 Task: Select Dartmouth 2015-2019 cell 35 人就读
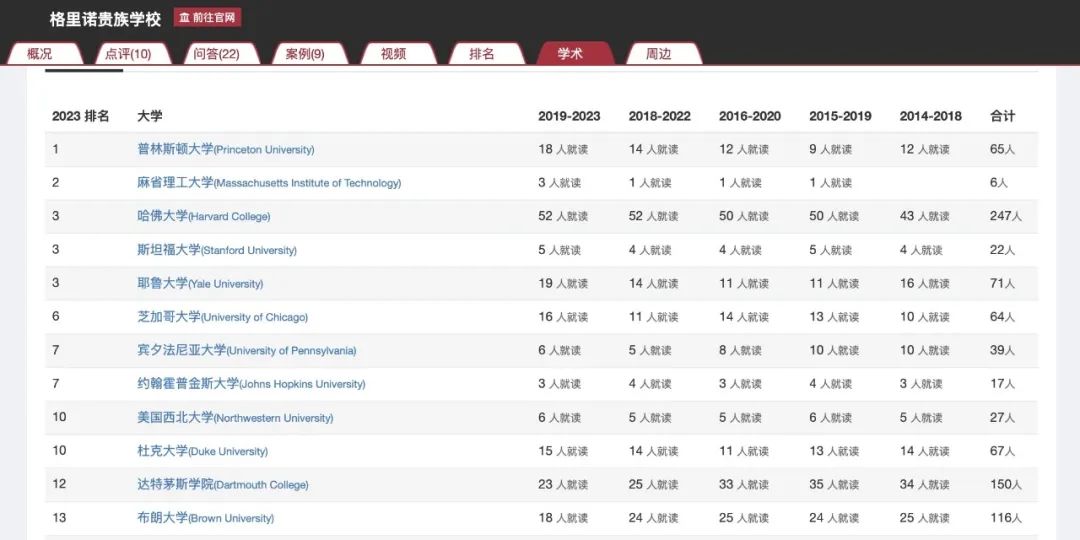pyautogui.click(x=834, y=484)
